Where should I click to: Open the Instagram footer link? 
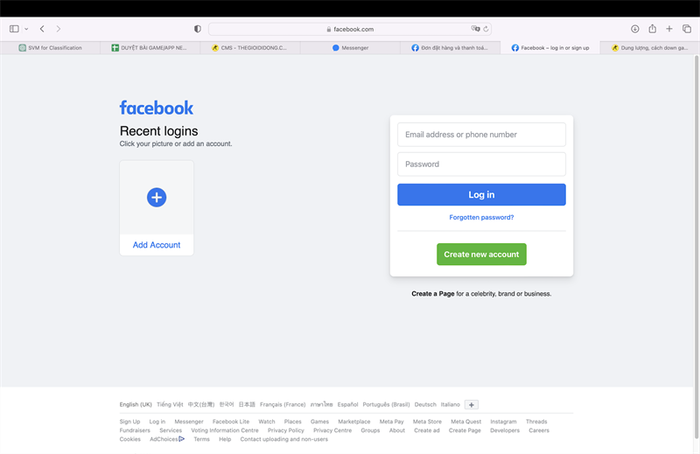[x=504, y=421]
